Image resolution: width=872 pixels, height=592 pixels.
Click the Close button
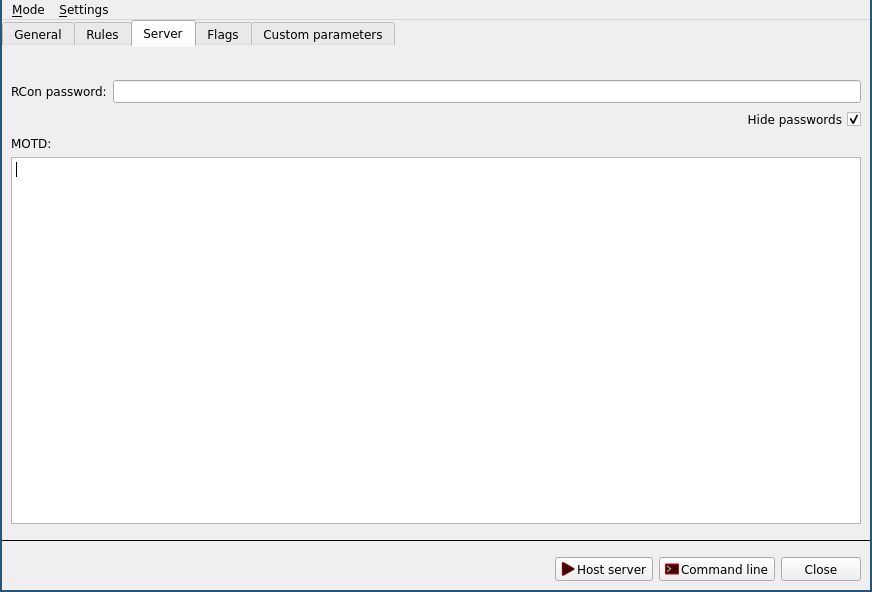coord(820,569)
